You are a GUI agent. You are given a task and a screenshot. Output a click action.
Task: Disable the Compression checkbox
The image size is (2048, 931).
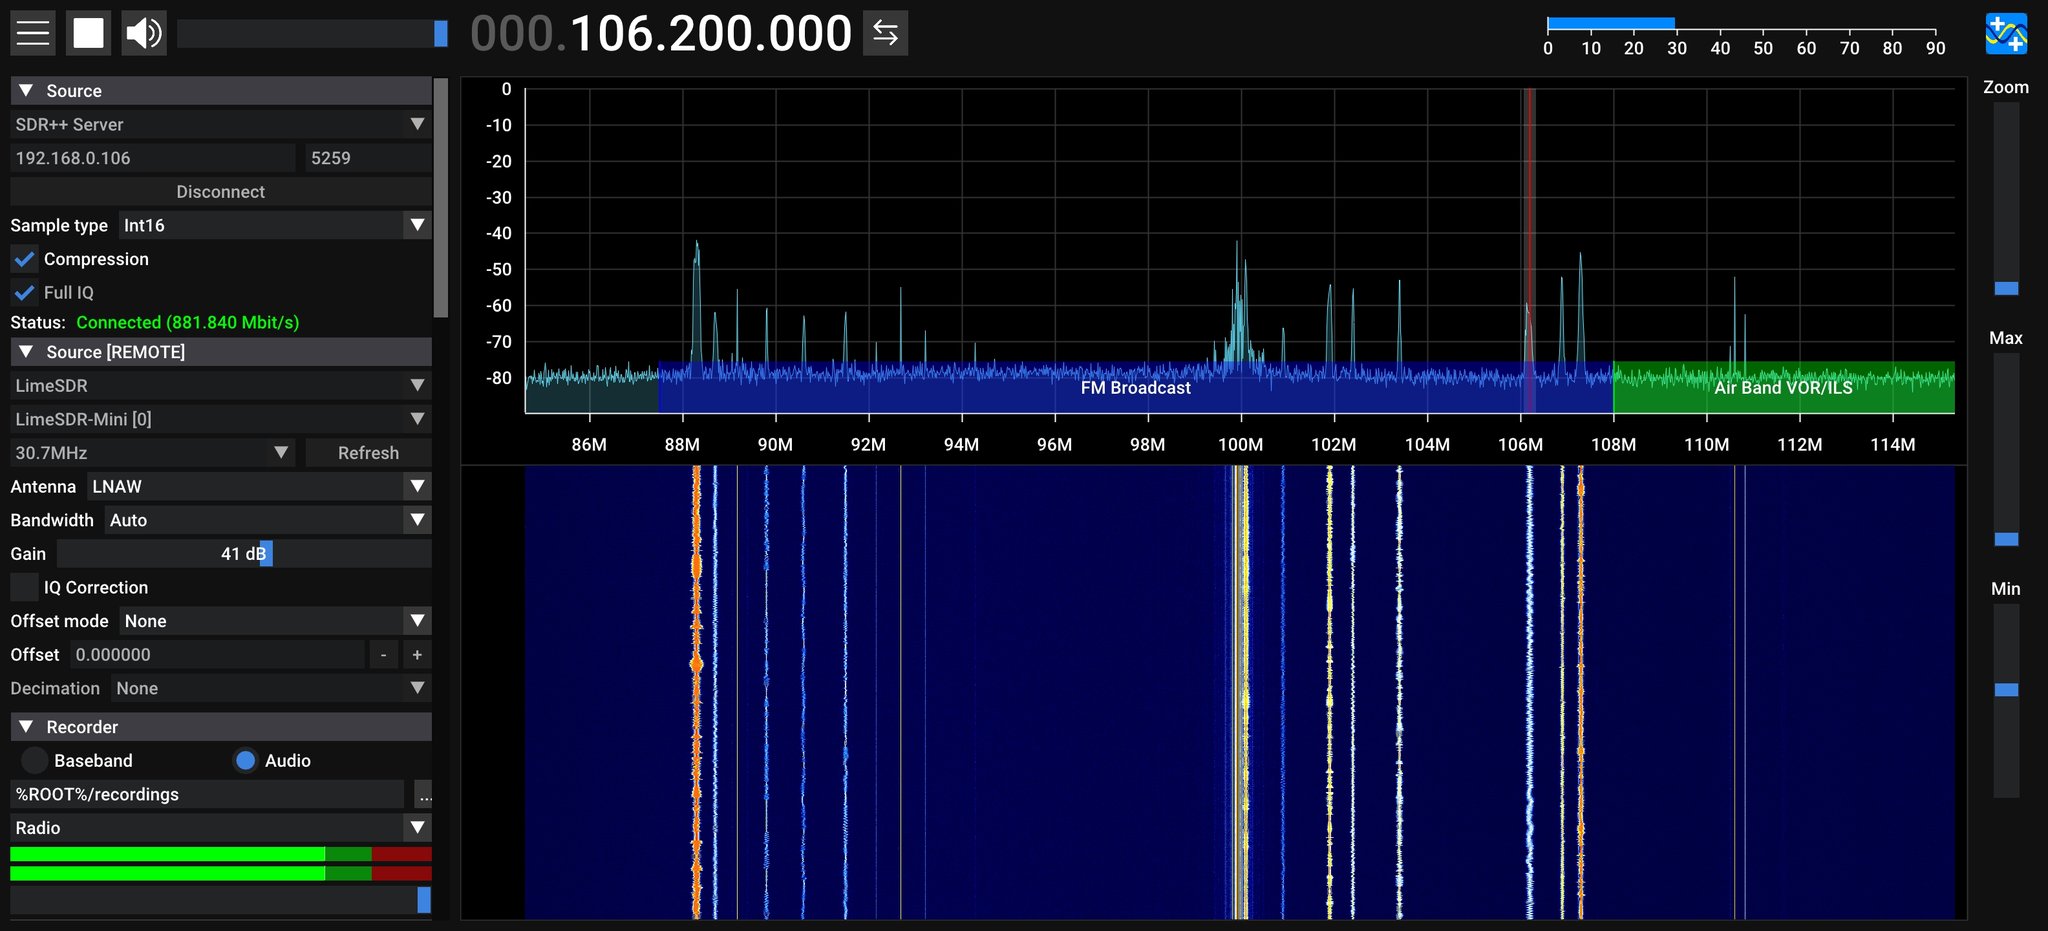[23, 259]
